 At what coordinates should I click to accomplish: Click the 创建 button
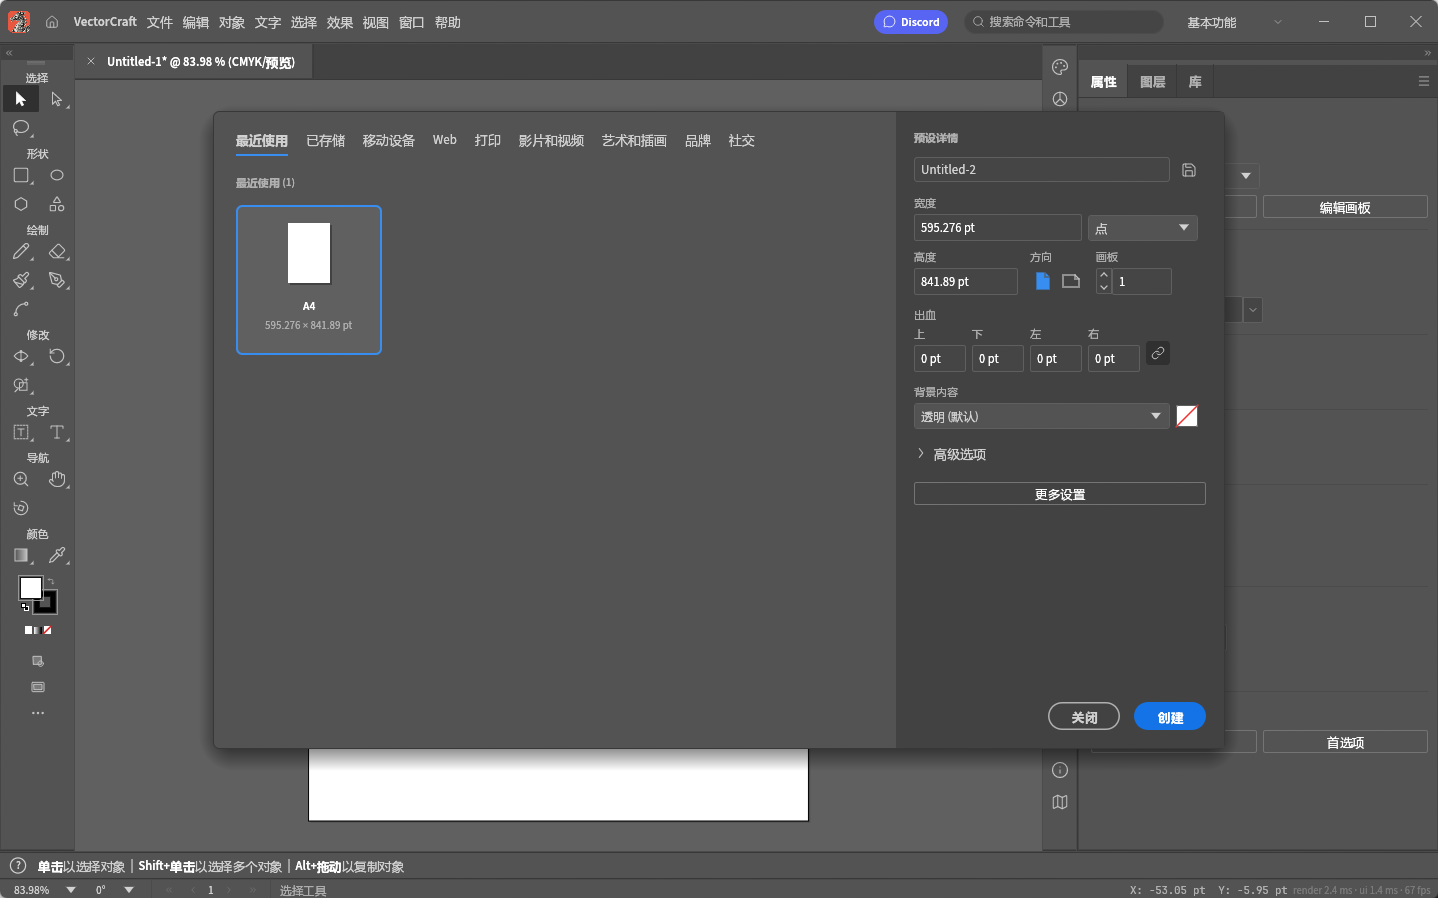coord(1170,717)
